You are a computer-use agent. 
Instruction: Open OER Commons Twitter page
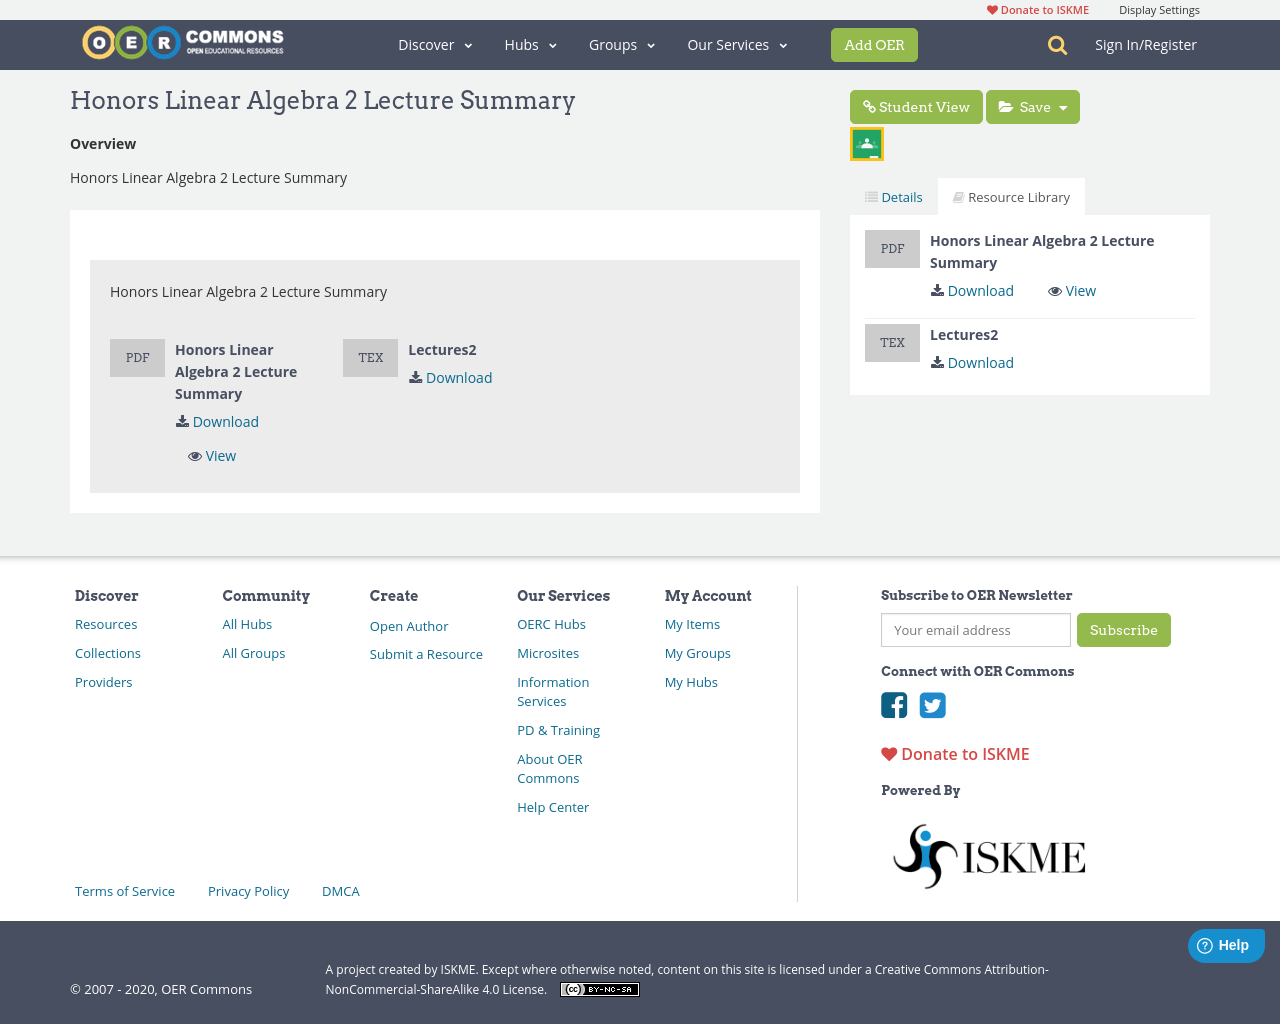[932, 705]
